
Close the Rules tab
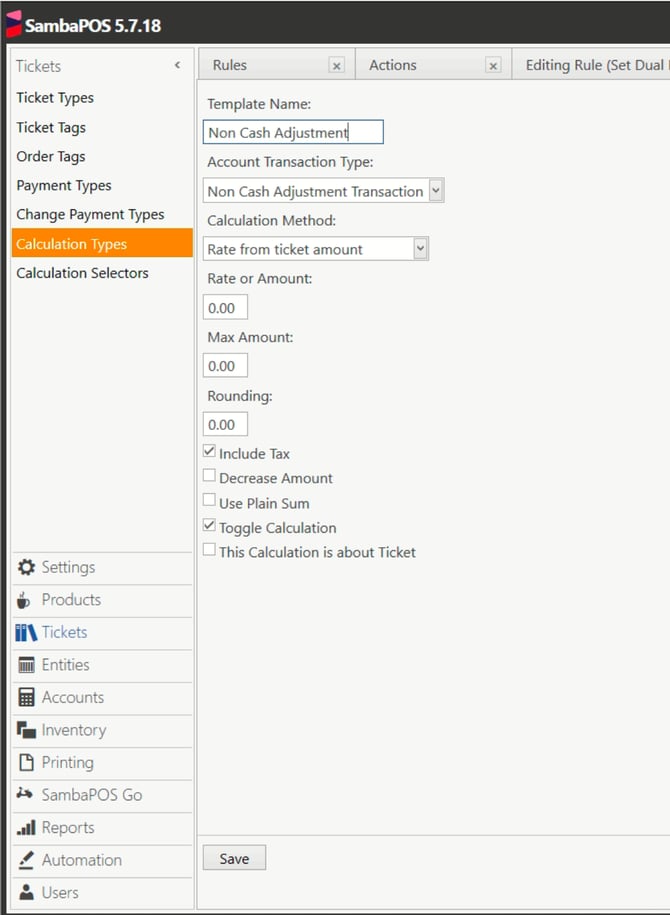[337, 66]
